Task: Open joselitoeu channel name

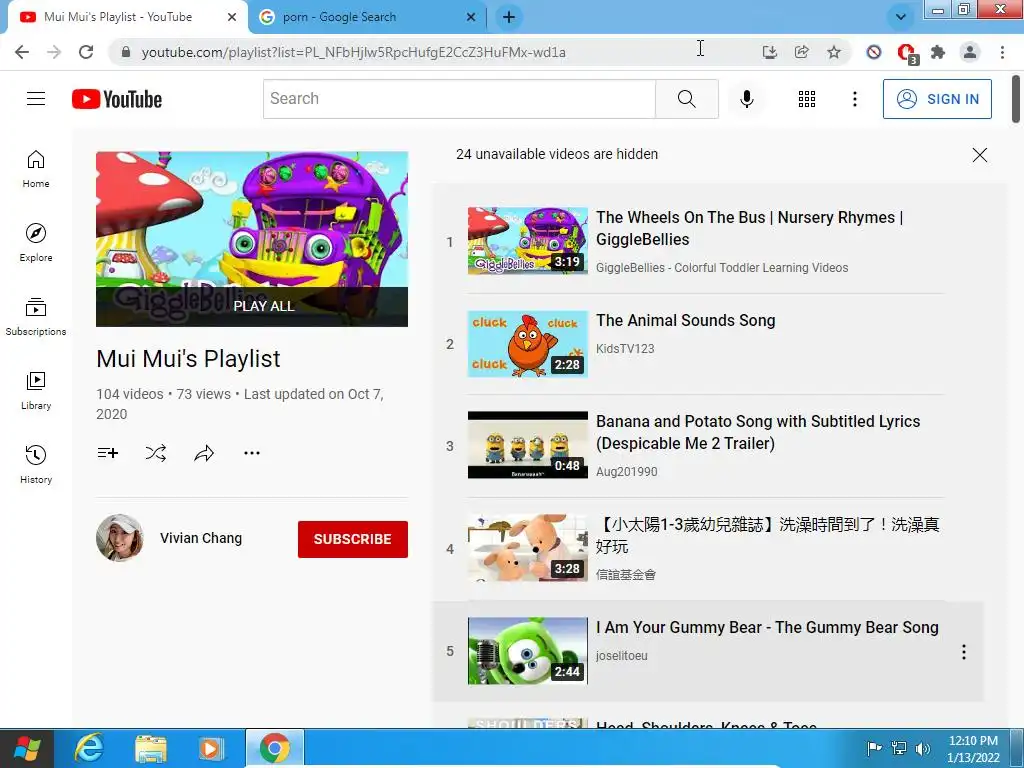Action: pos(622,656)
